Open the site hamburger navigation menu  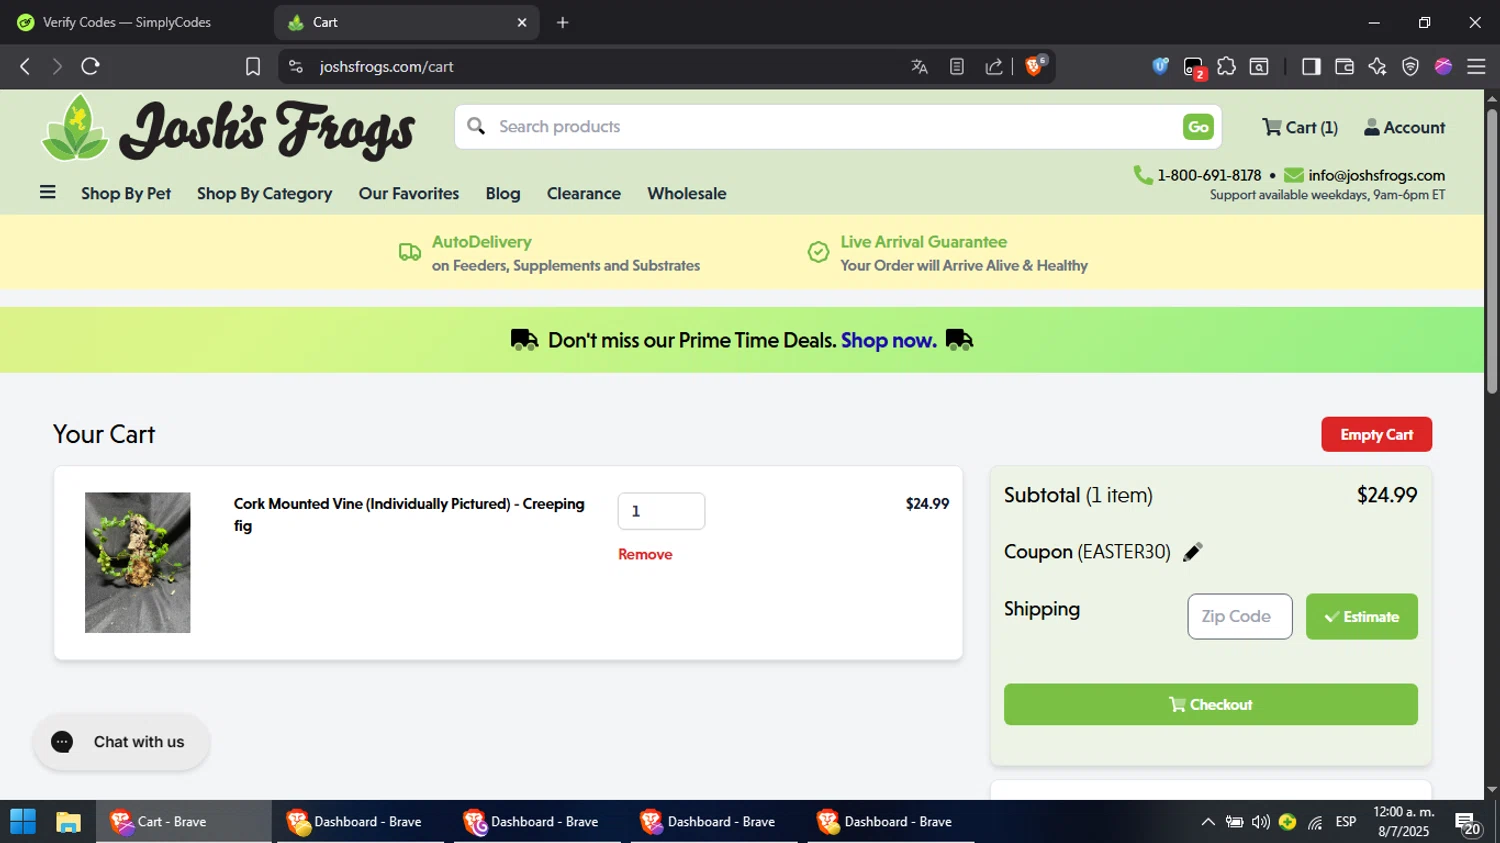pyautogui.click(x=47, y=192)
